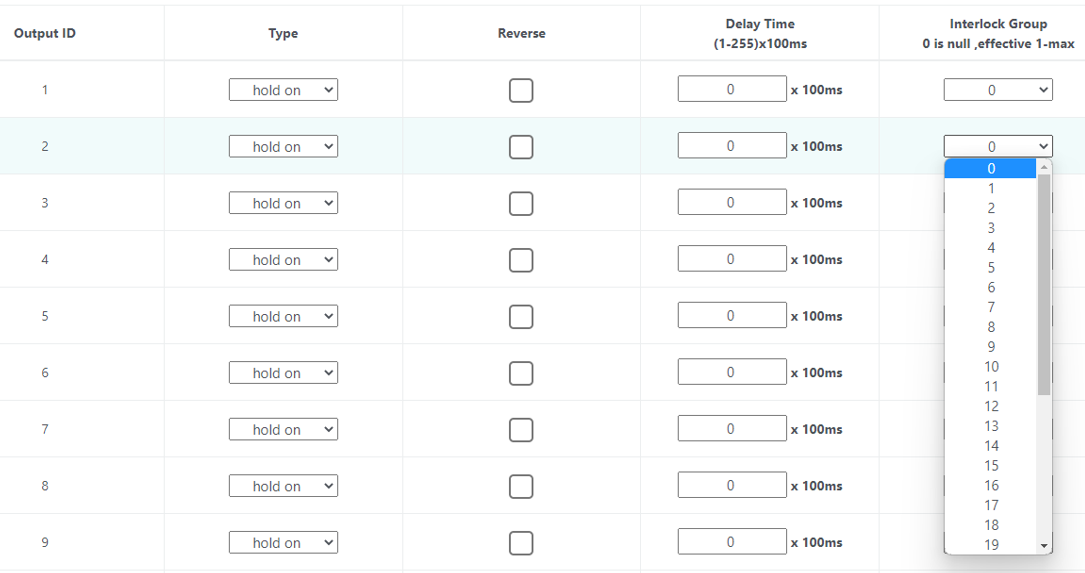The width and height of the screenshot is (1085, 573).
Task: Open the Type dropdown for output 1
Action: click(283, 90)
